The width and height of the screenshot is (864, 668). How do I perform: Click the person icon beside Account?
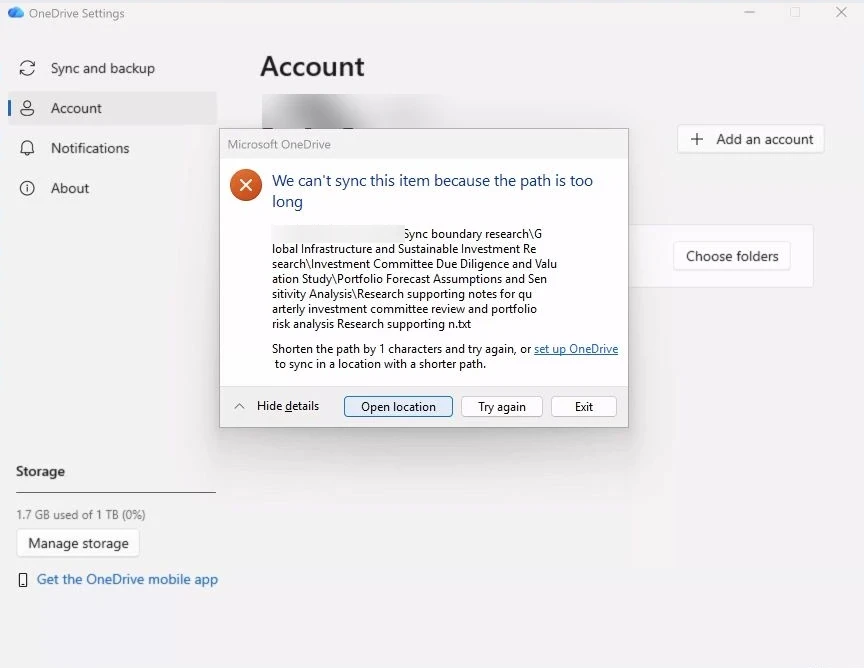[27, 108]
